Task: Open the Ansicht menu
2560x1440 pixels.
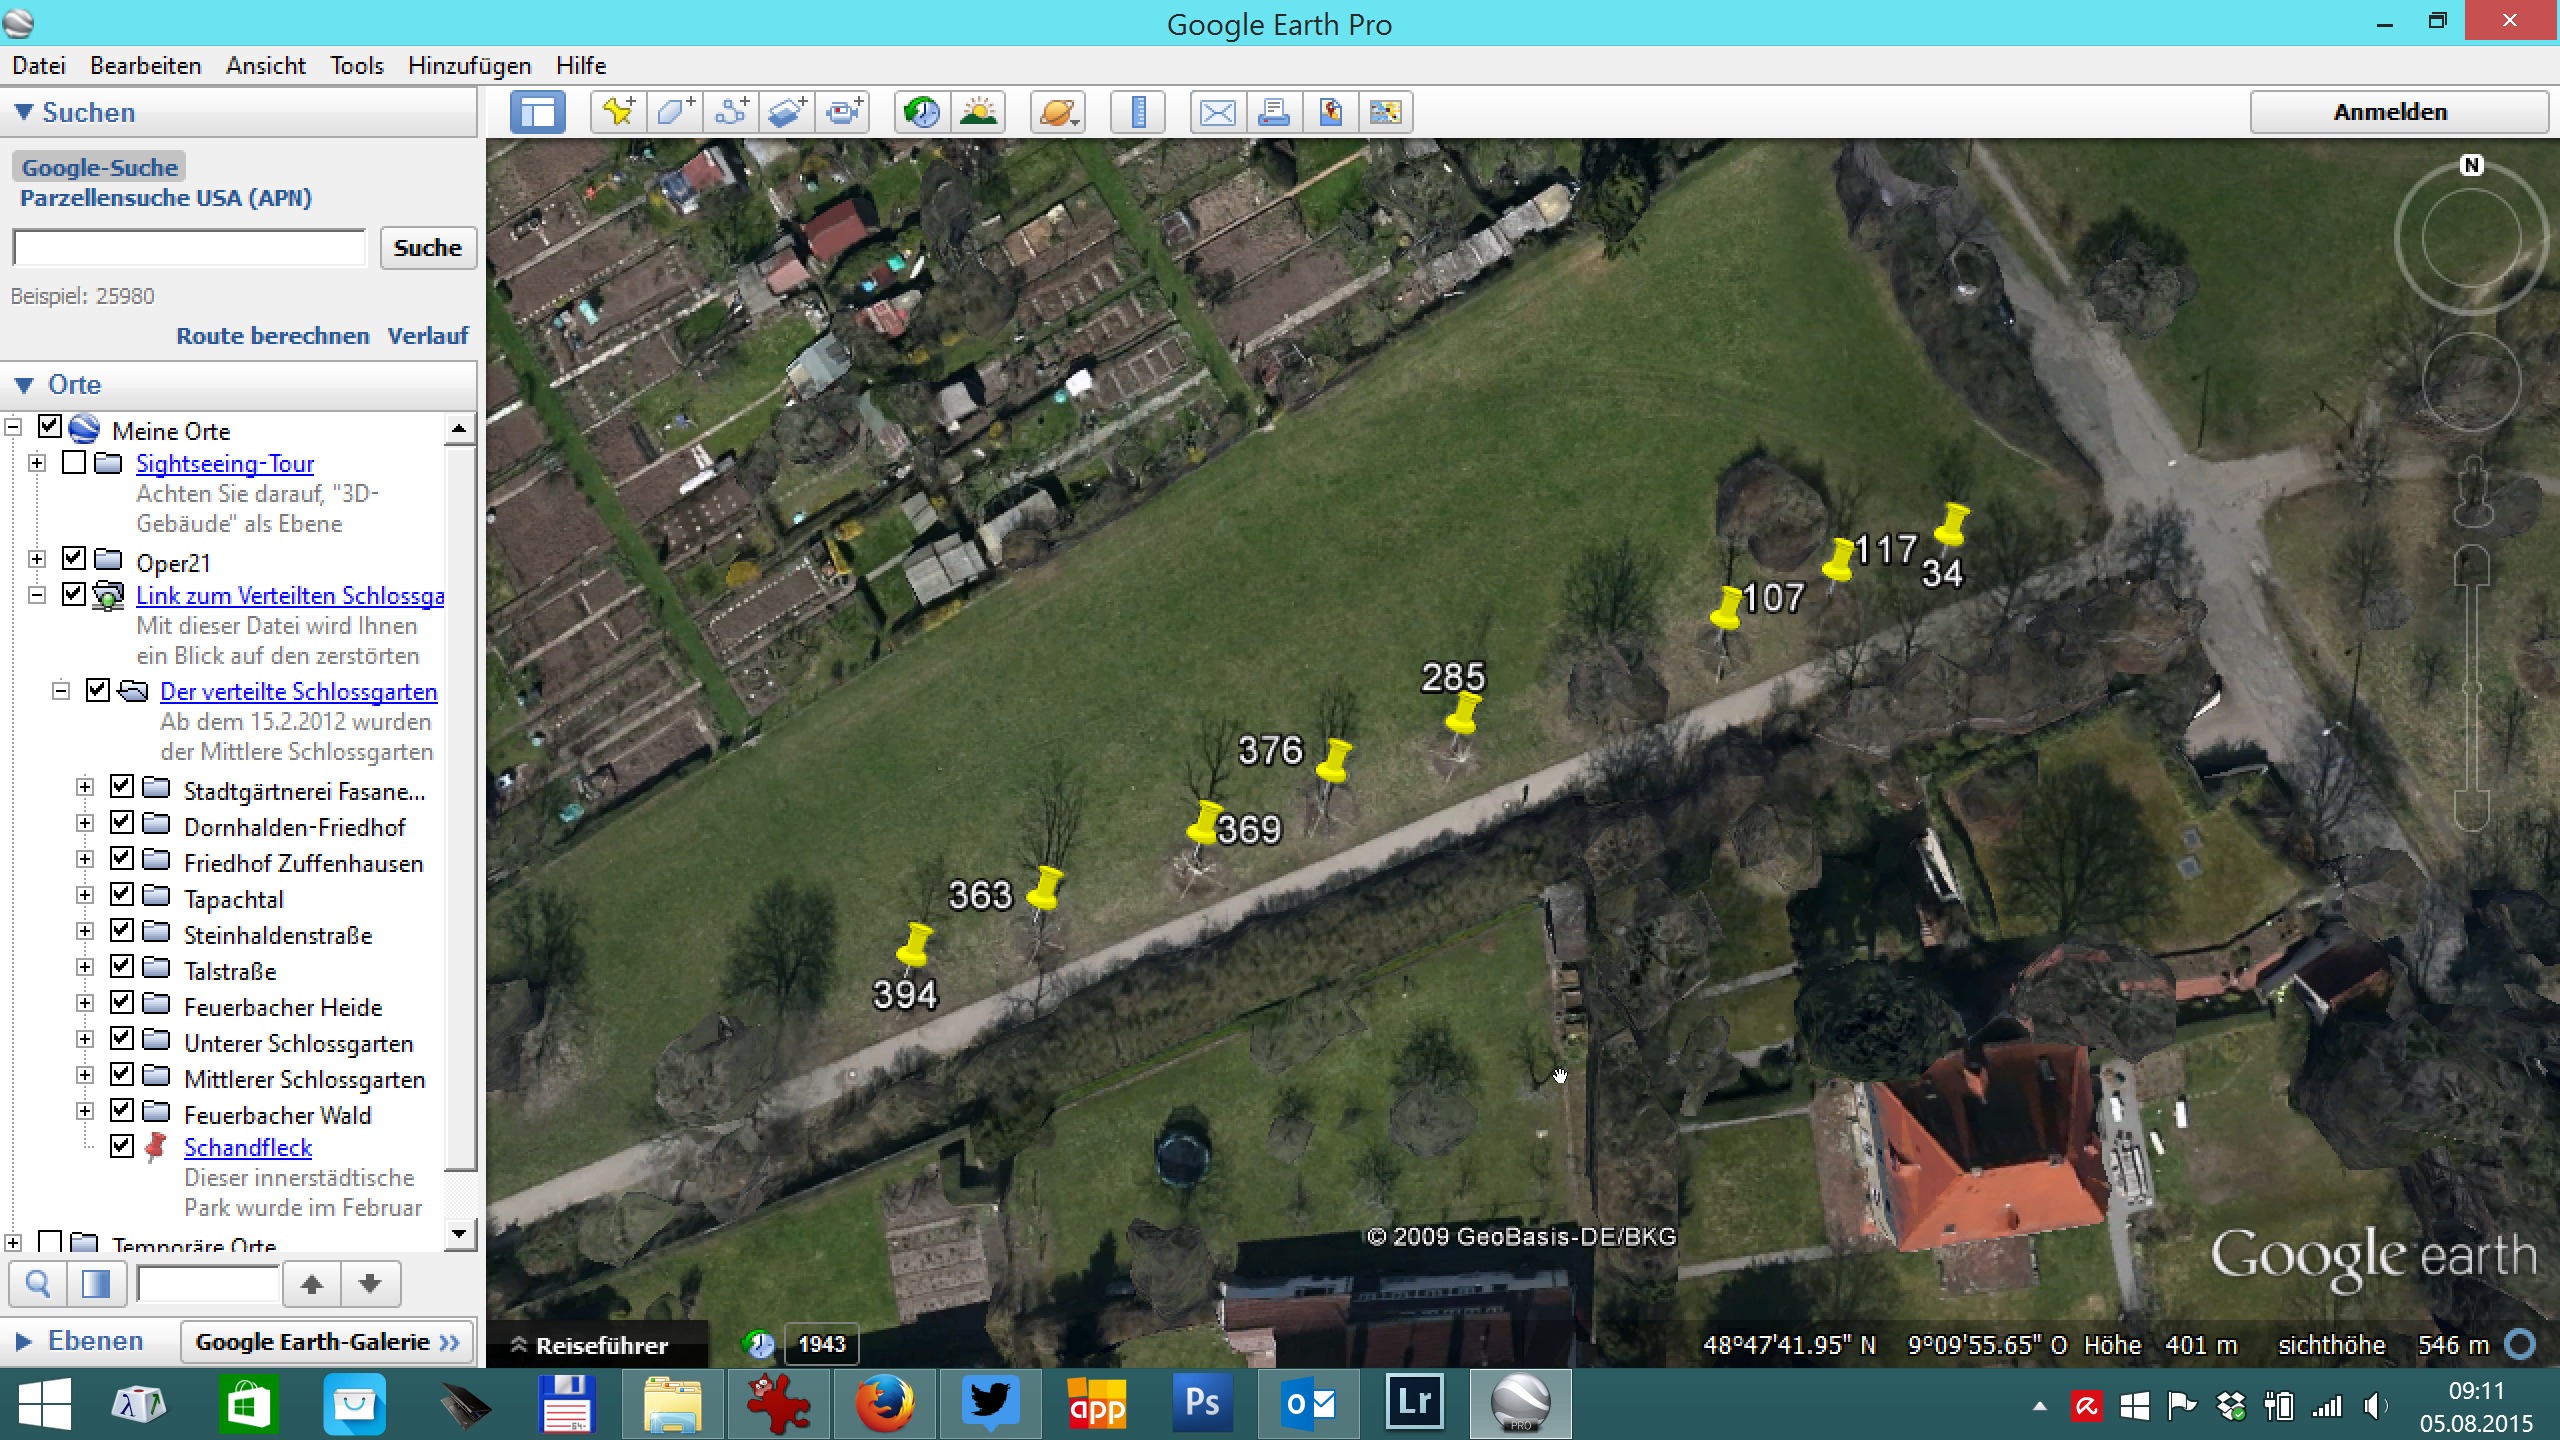Action: (x=265, y=66)
